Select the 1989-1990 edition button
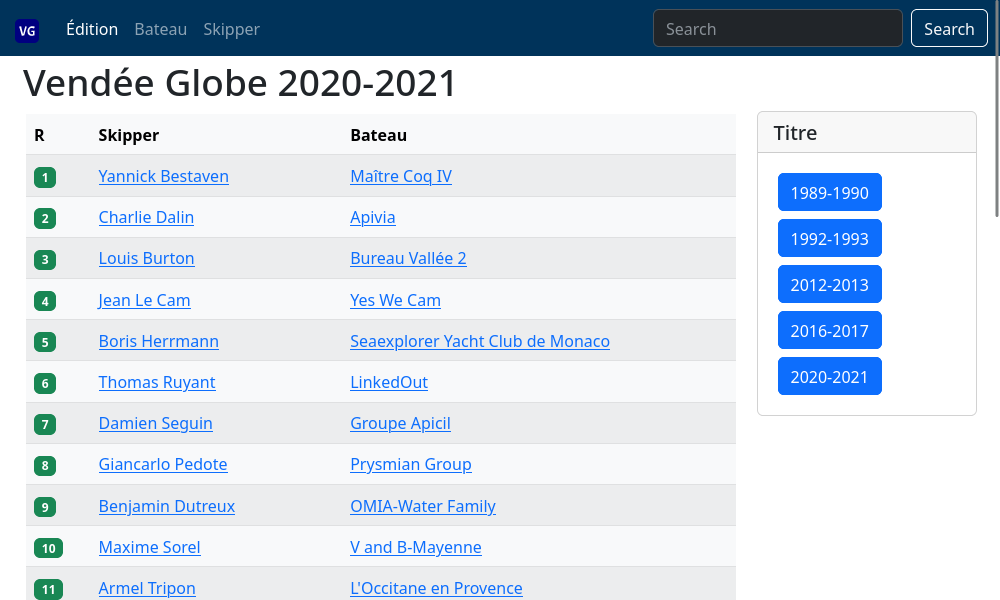This screenshot has width=1000, height=600. [x=830, y=193]
